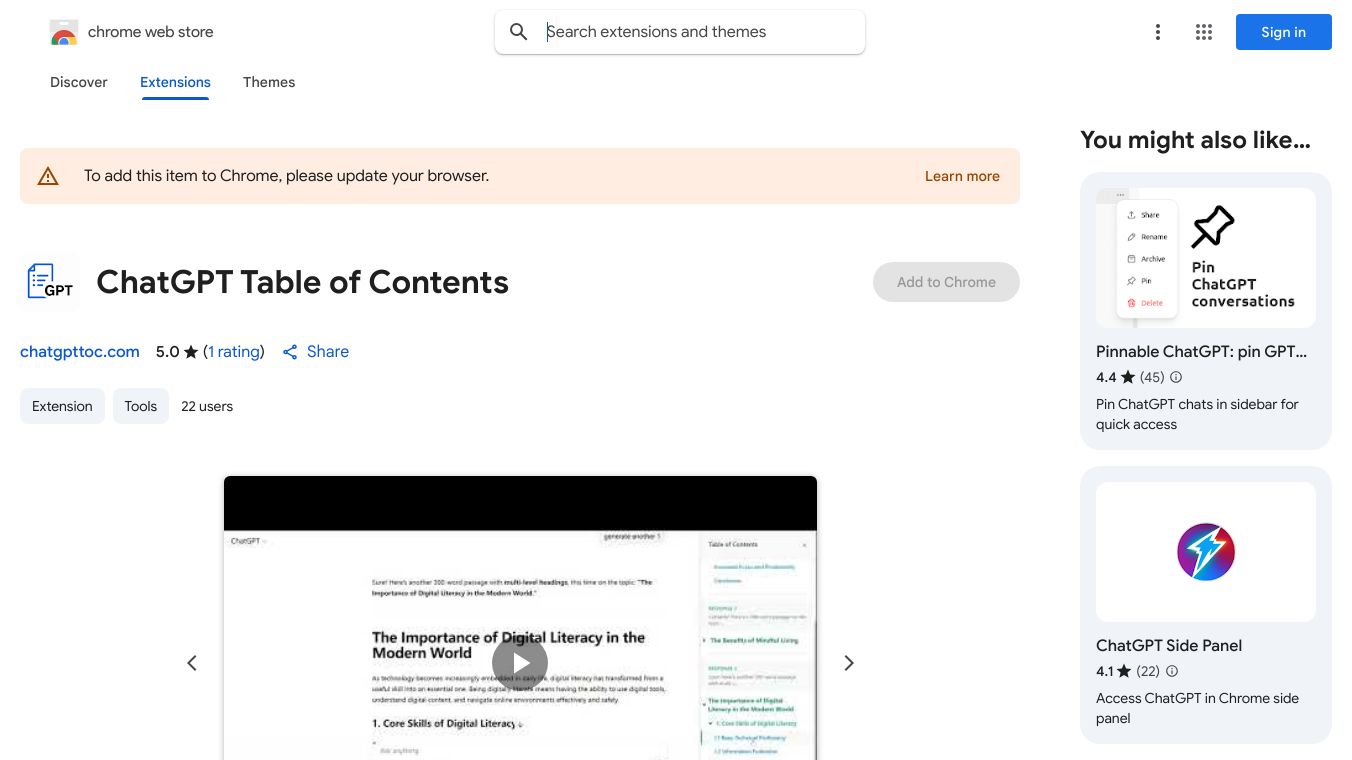
Task: Open the Discover tab
Action: pyautogui.click(x=78, y=82)
